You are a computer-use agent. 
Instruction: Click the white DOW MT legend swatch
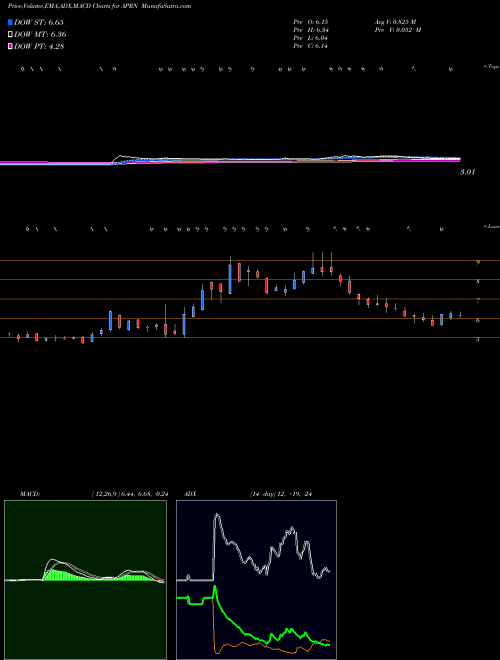coord(10,34)
